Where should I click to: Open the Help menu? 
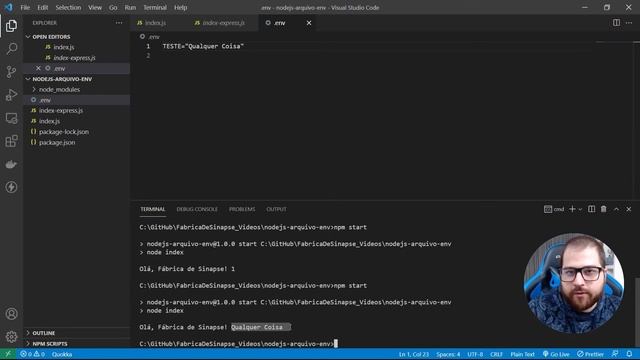coord(180,7)
